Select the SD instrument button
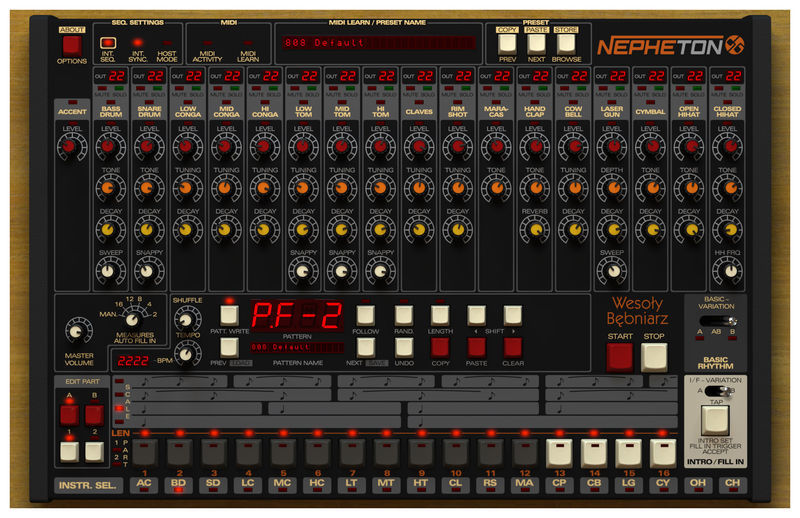The width and height of the screenshot is (800, 518). tap(213, 485)
